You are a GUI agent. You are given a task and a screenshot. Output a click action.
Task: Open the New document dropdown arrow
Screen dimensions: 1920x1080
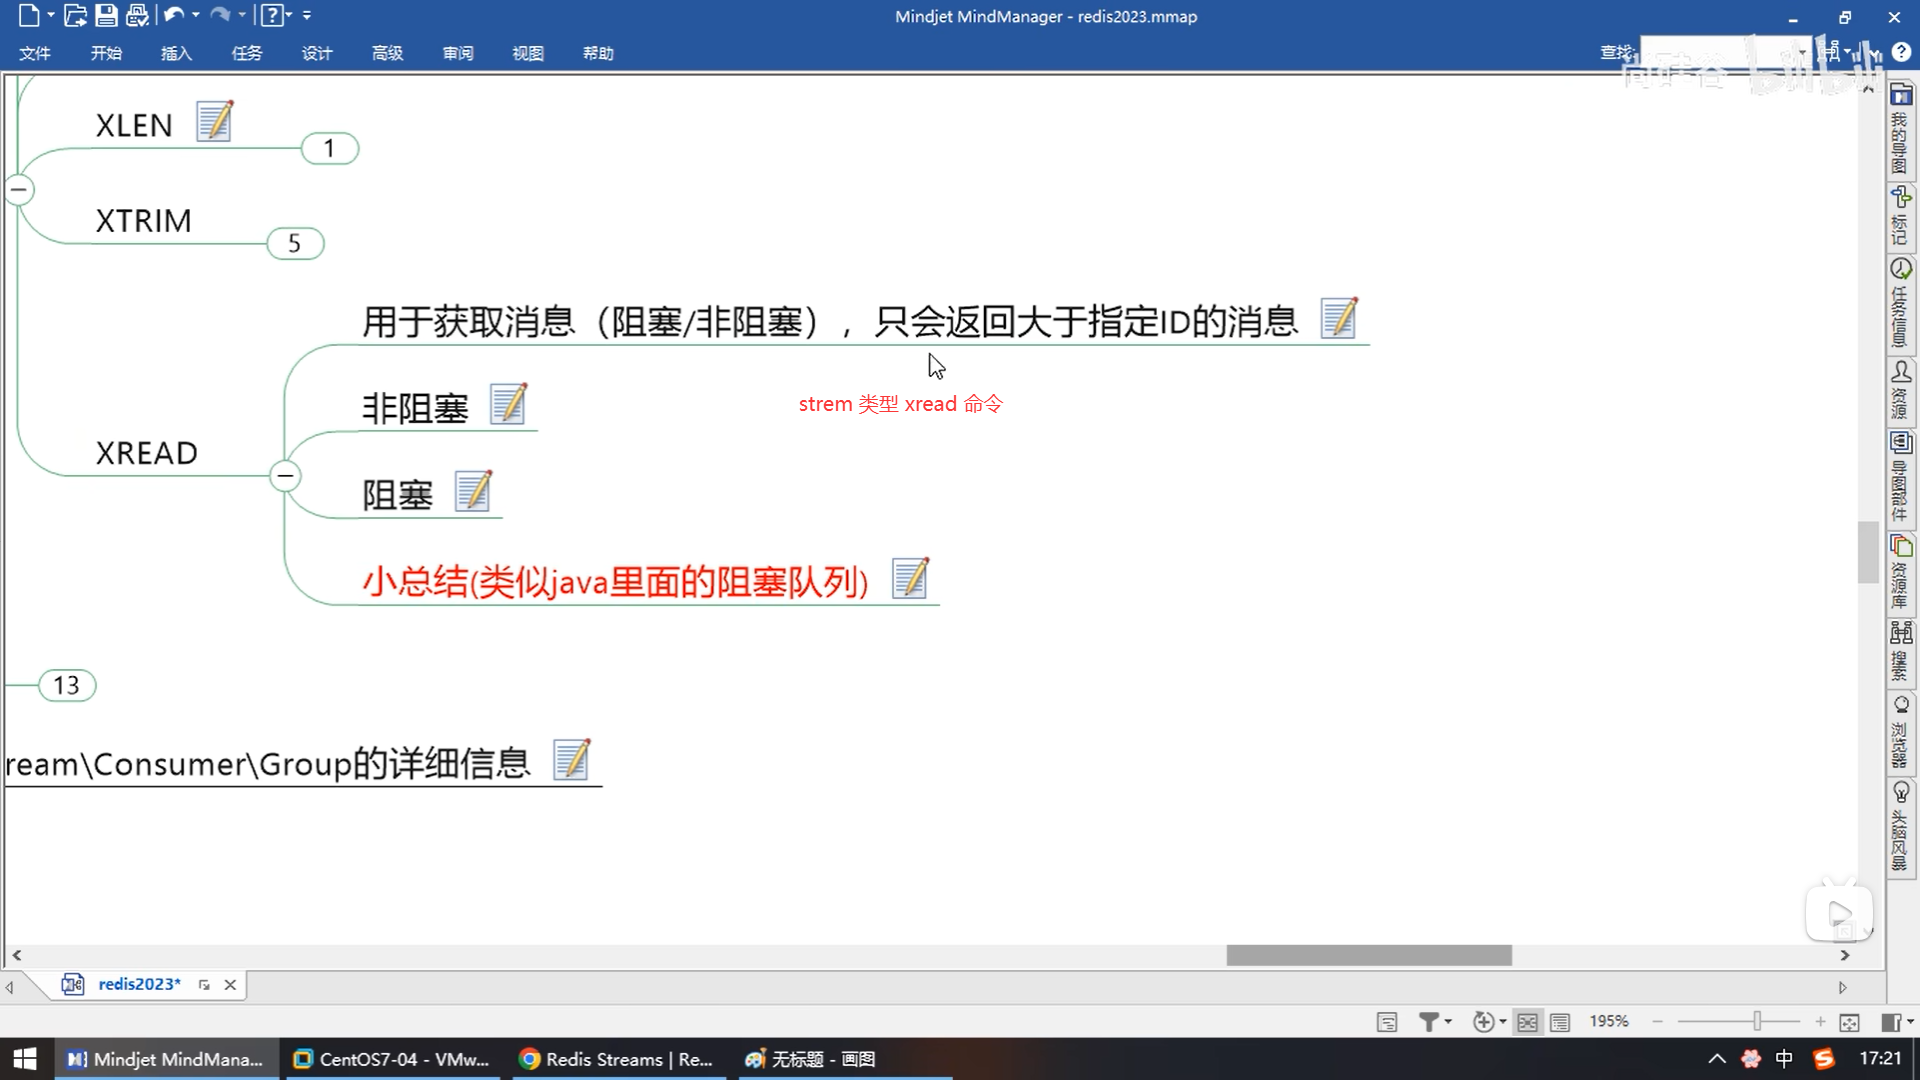click(x=50, y=15)
